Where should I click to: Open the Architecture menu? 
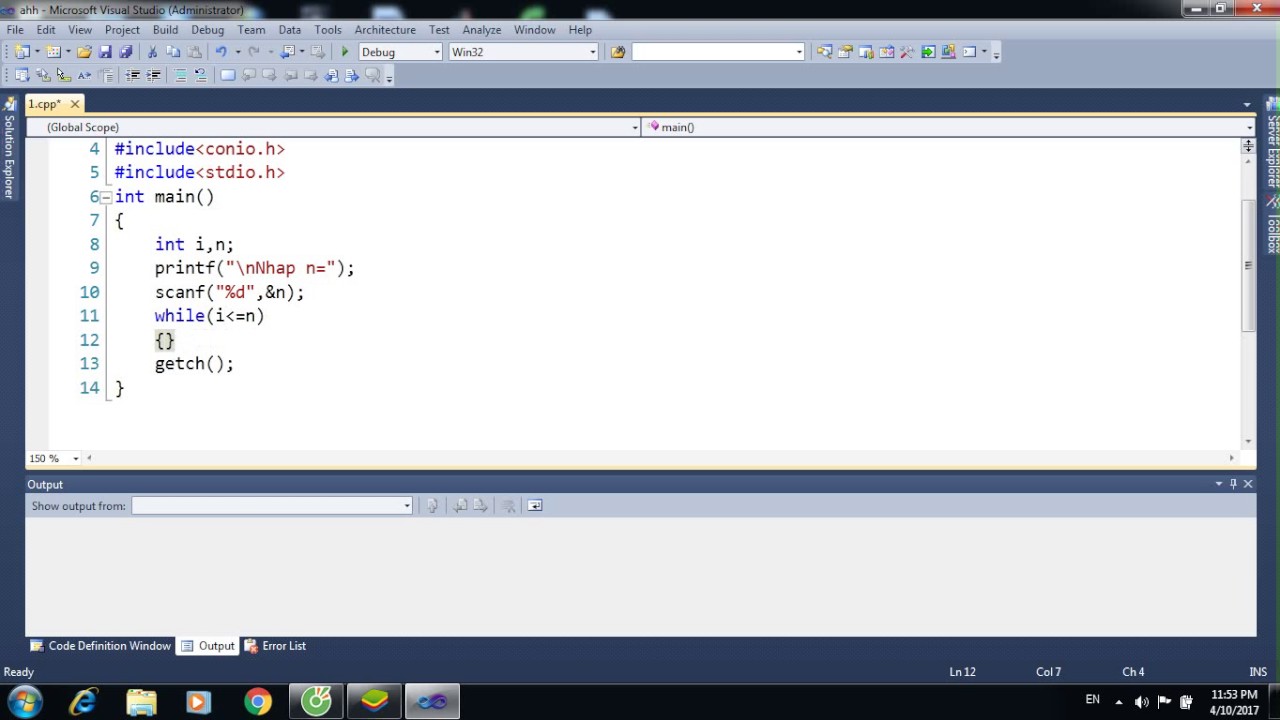click(385, 30)
